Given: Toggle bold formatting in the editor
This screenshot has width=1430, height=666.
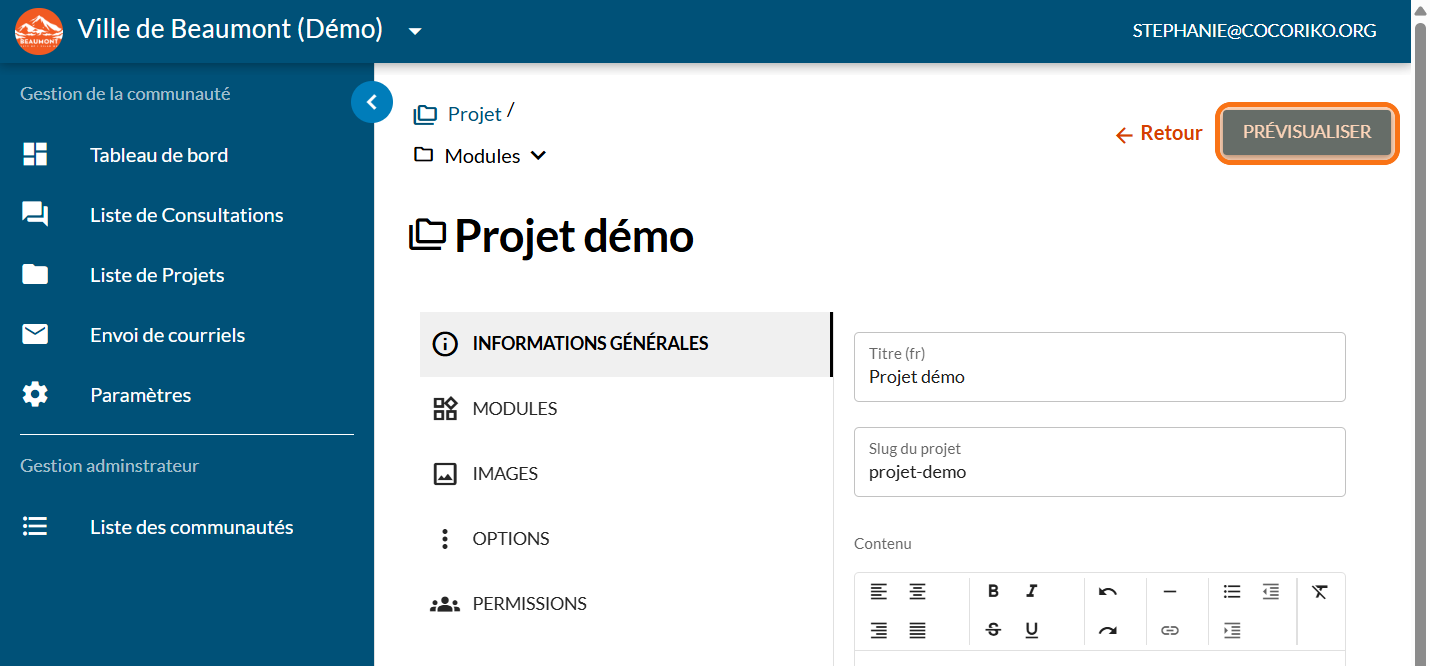Looking at the screenshot, I should [x=993, y=591].
